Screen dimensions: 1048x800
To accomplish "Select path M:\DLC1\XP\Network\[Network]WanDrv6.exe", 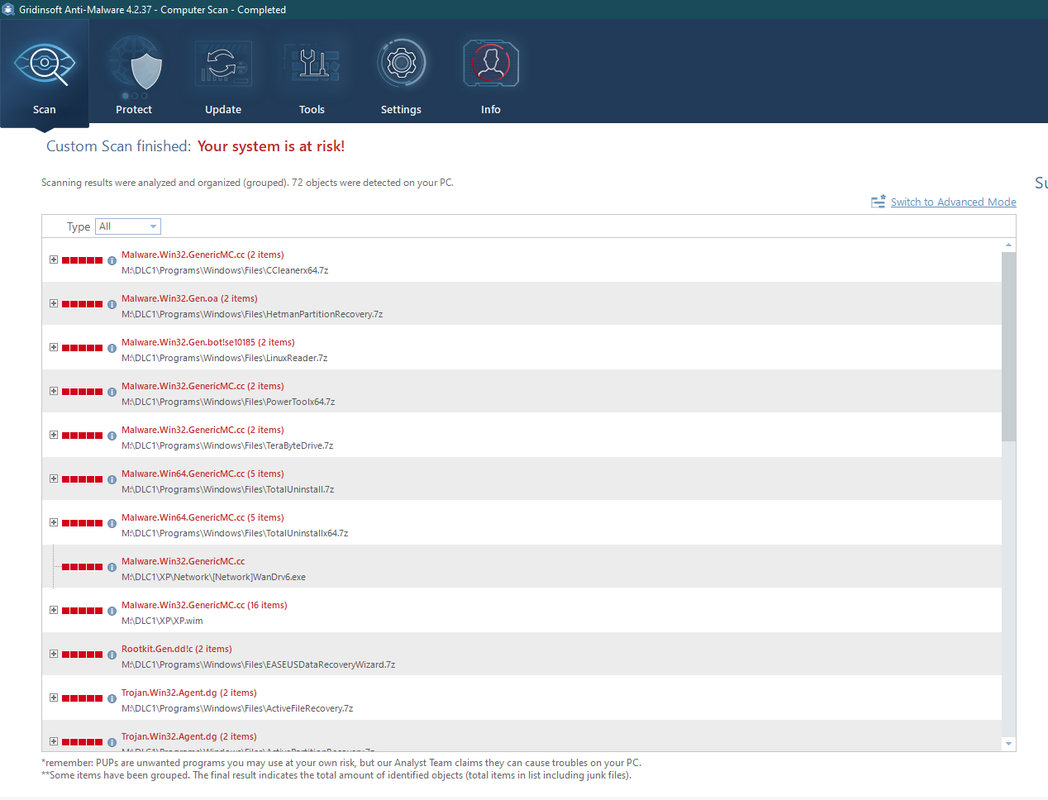I will [x=213, y=577].
